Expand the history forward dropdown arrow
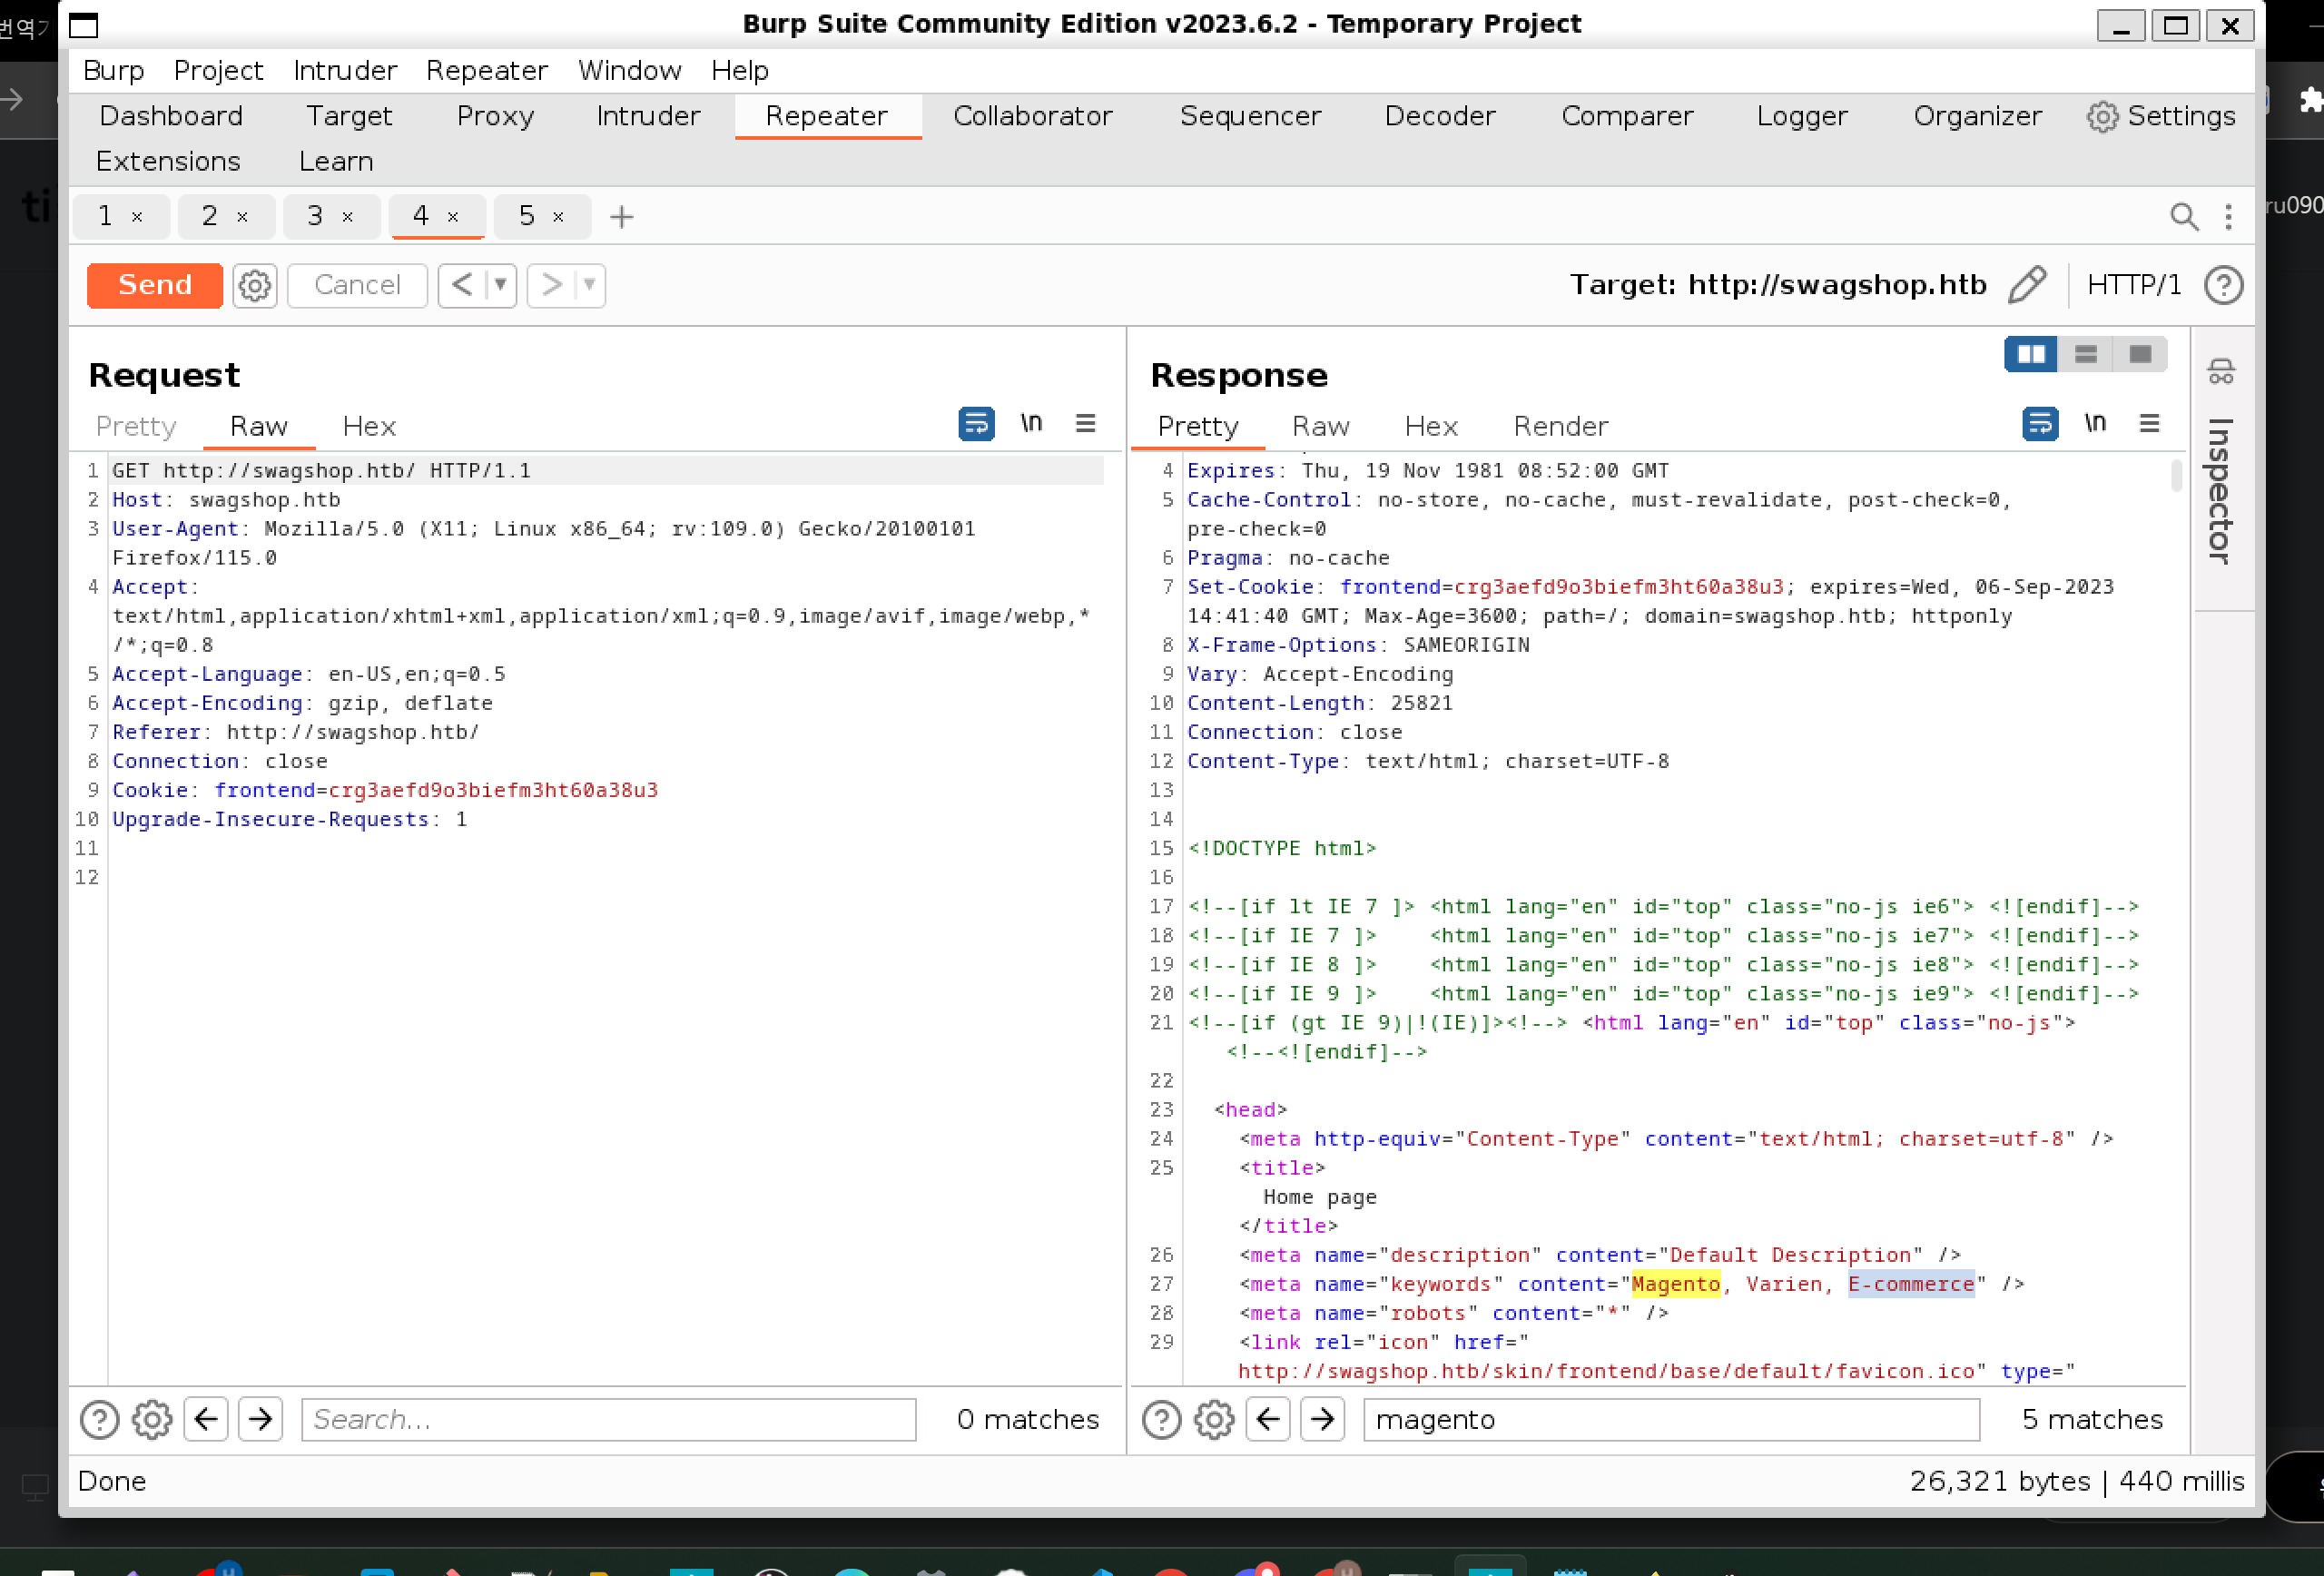The image size is (2324, 1576). 590,285
